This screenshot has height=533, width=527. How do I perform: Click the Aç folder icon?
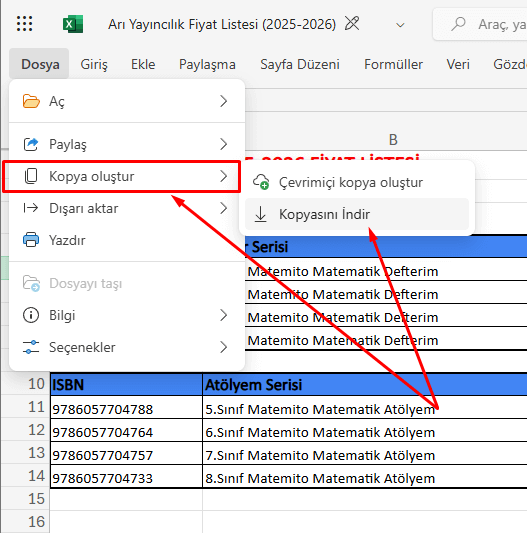click(x=31, y=101)
